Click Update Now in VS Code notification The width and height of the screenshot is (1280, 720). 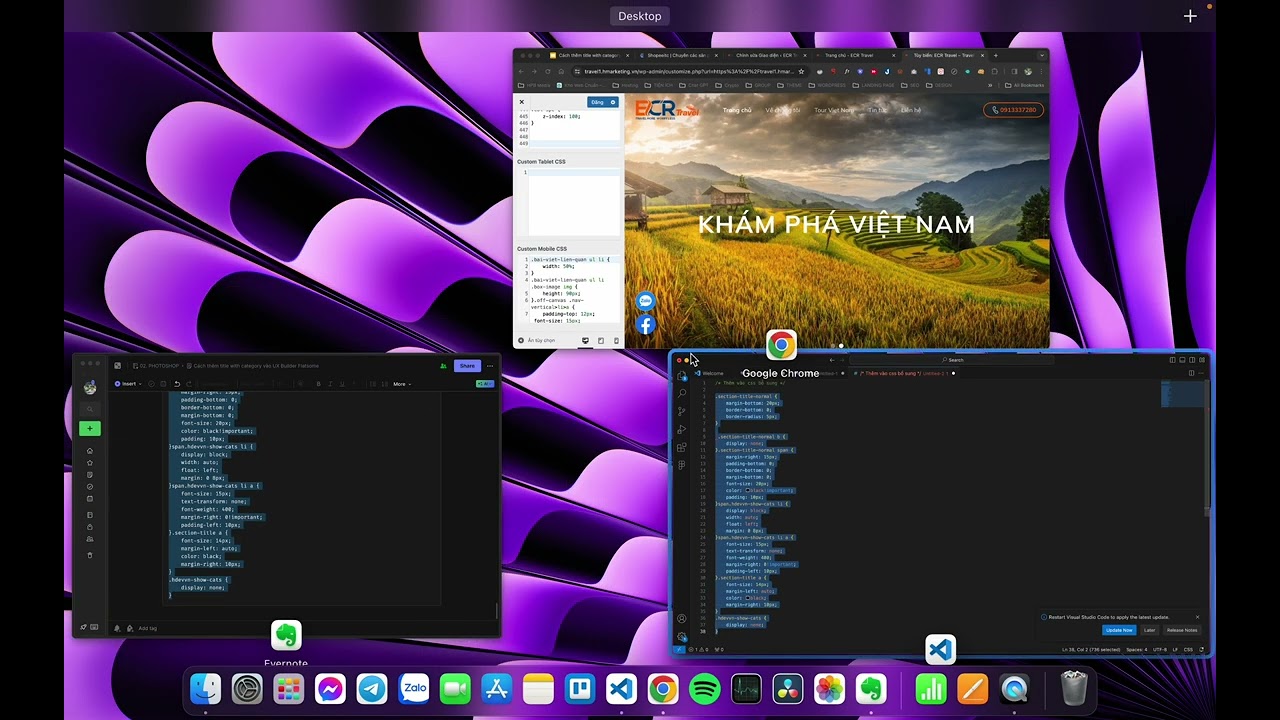[1118, 630]
